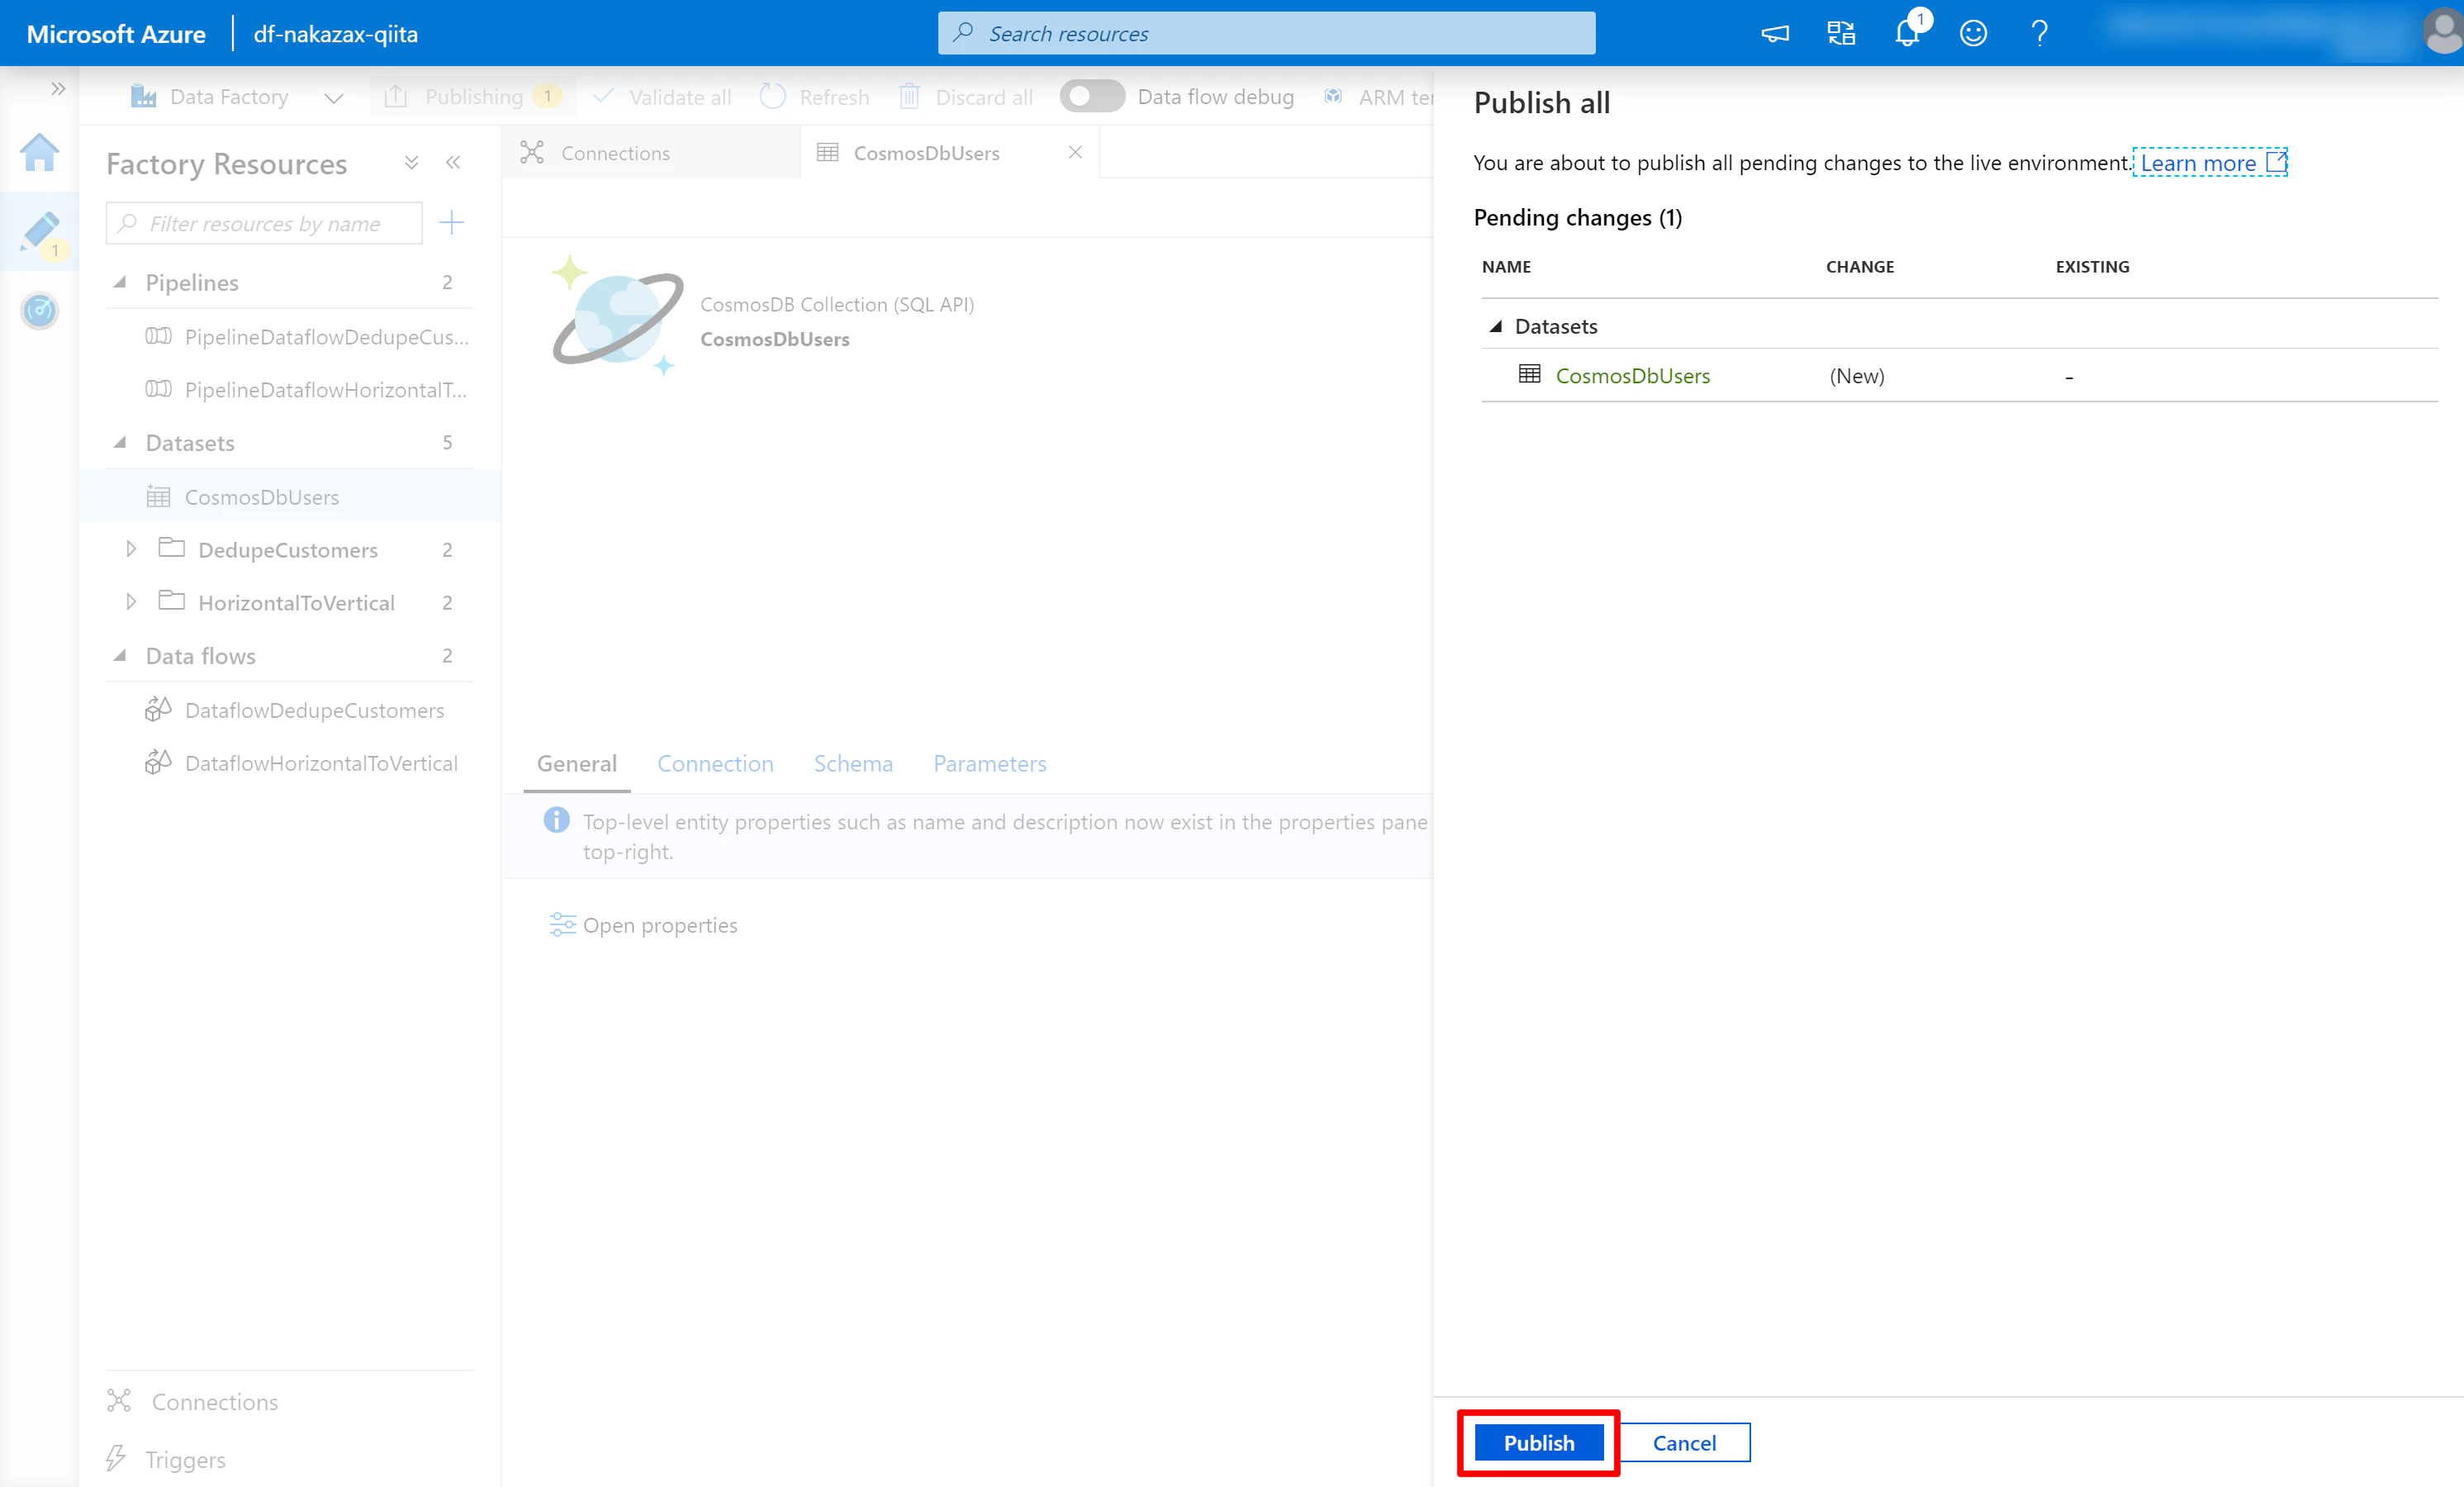Open the Monitor gauge icon
This screenshot has width=2464, height=1487.
click(39, 311)
